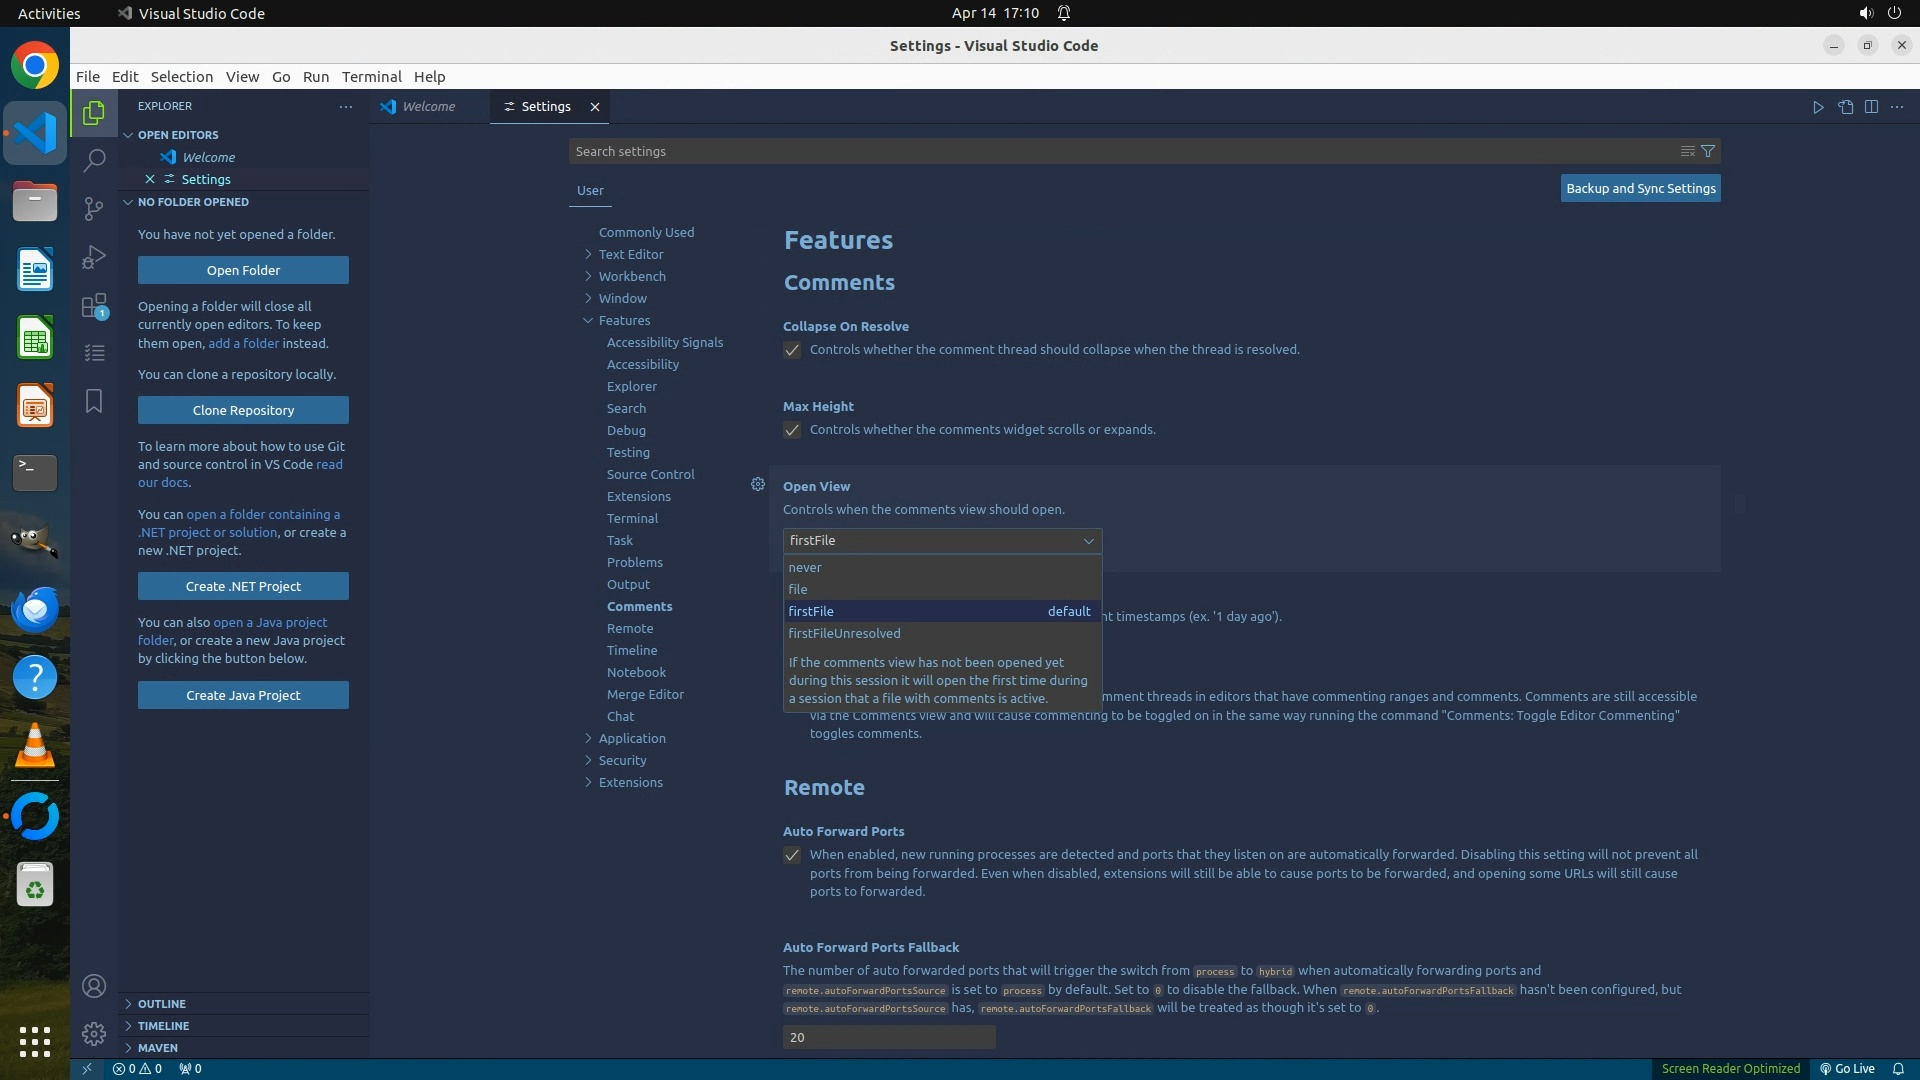
Task: Click Backup and Sync Settings button
Action: (x=1640, y=188)
